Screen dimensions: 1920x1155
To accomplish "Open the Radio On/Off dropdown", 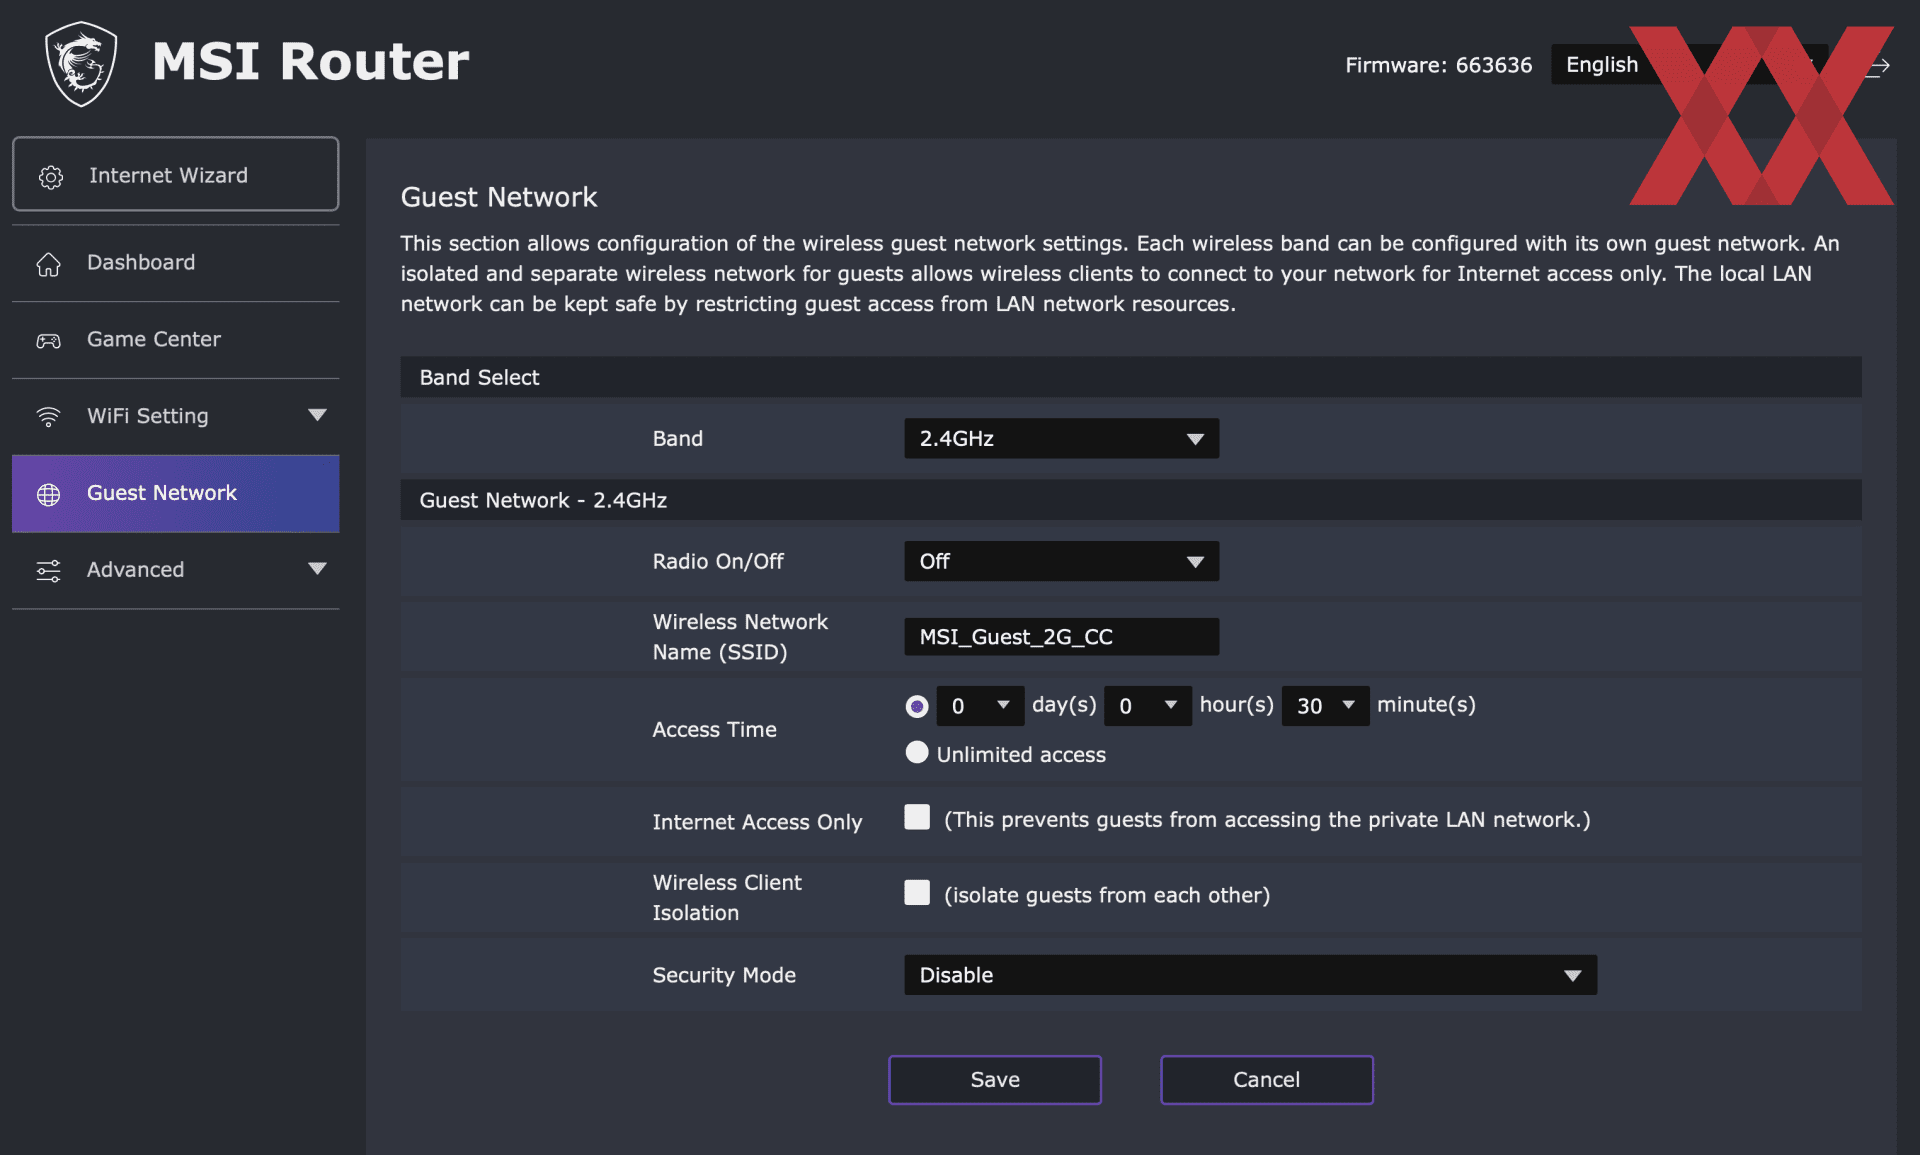I will (1061, 561).
